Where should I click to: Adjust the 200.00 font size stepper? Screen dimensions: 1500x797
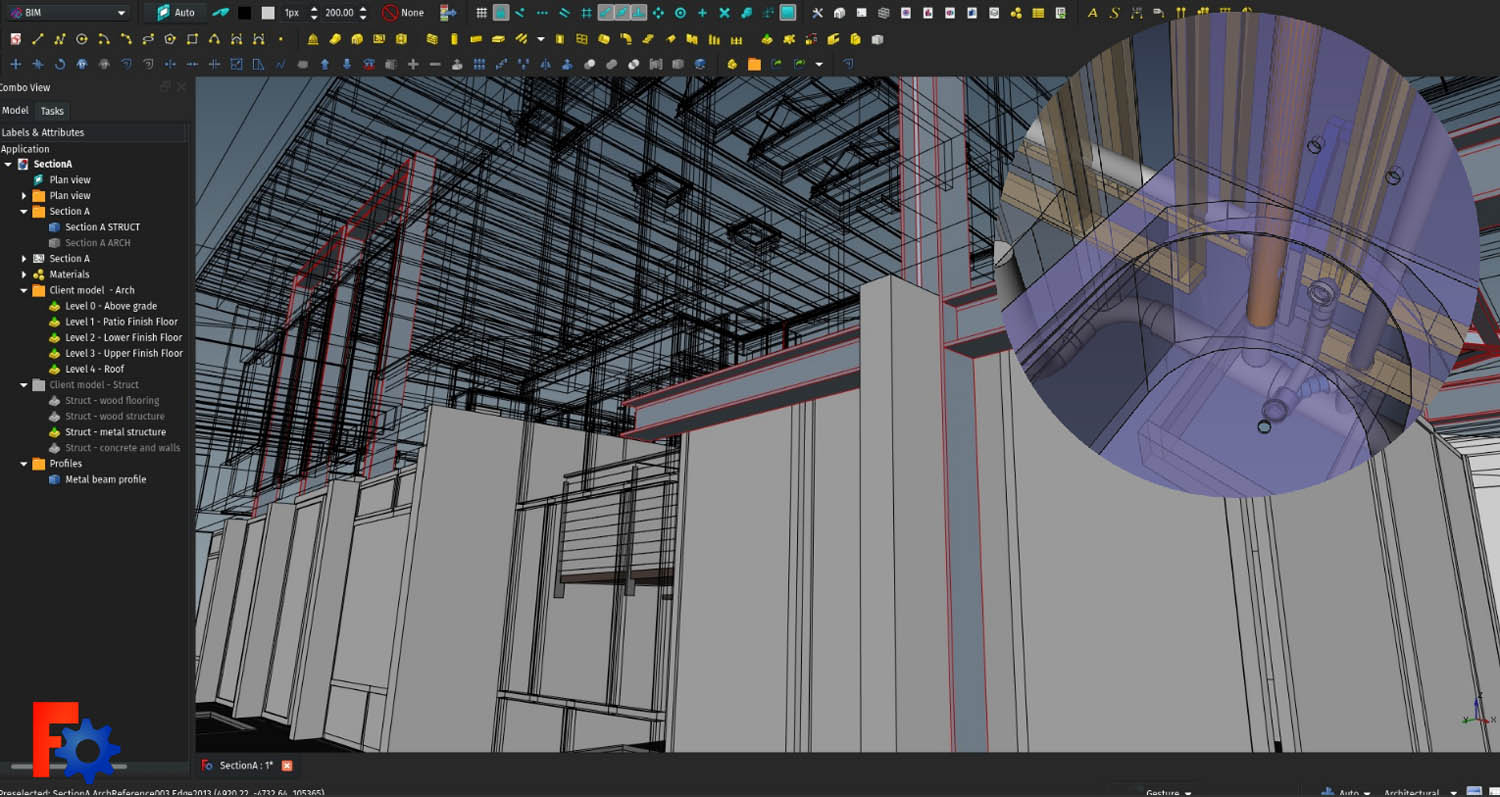tap(362, 13)
